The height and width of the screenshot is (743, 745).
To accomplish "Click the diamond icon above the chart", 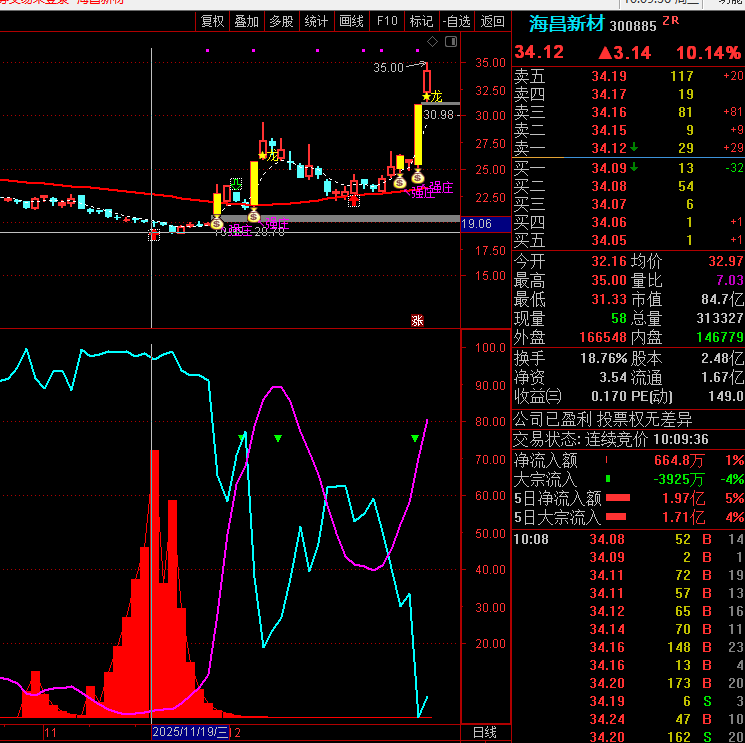I will 432,41.
